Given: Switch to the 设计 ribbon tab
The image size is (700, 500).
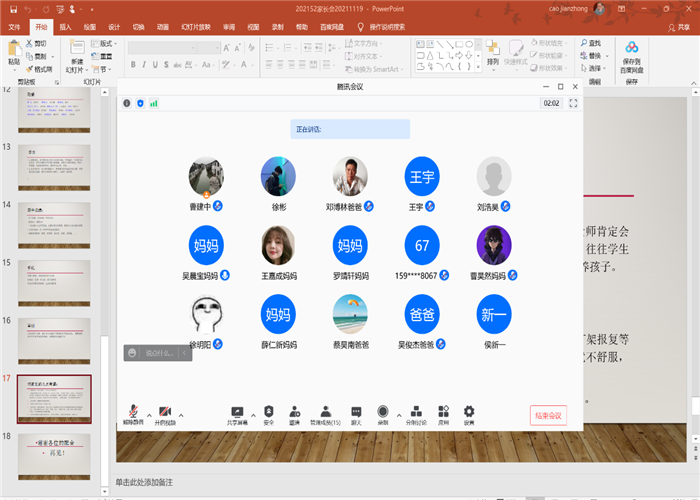Looking at the screenshot, I should [114, 27].
